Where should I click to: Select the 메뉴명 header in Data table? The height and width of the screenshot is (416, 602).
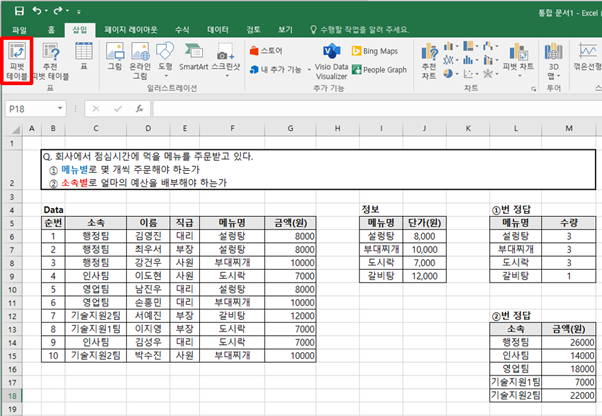232,223
